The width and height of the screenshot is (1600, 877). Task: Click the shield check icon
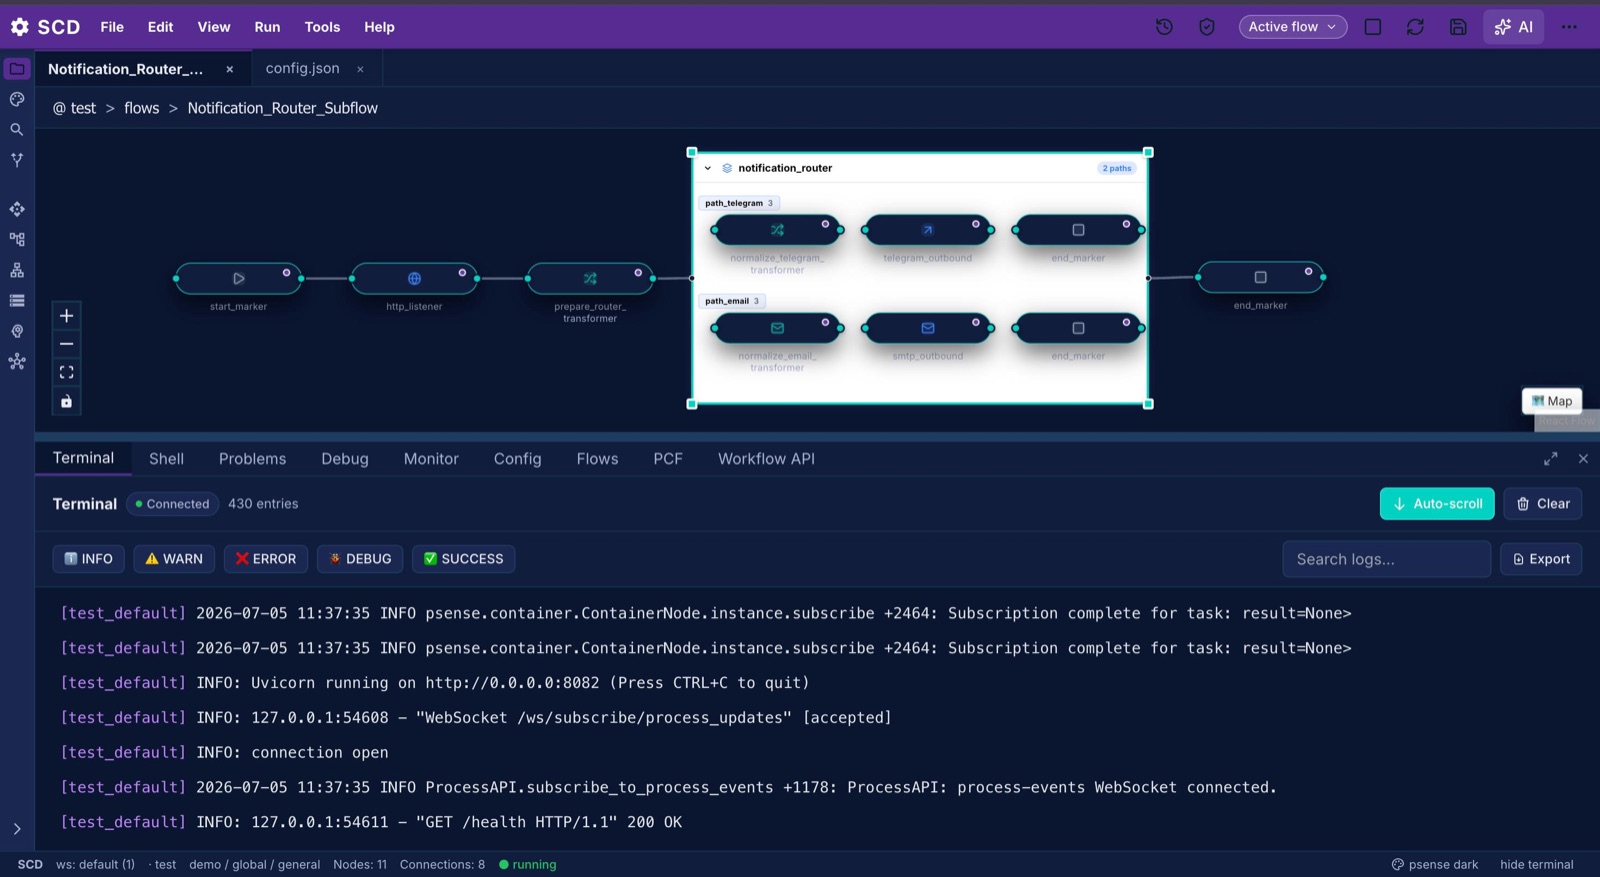[x=1207, y=27]
